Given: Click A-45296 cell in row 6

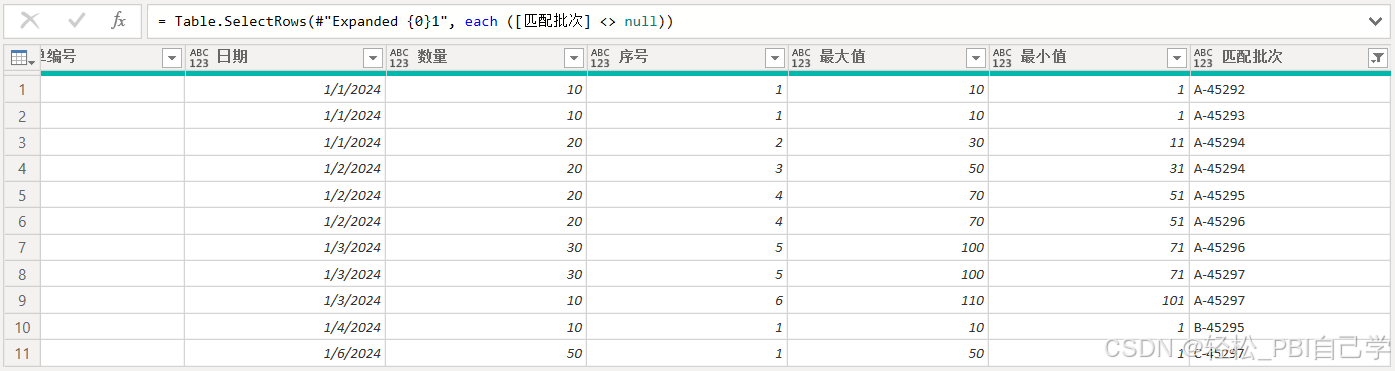Looking at the screenshot, I should coord(1290,221).
